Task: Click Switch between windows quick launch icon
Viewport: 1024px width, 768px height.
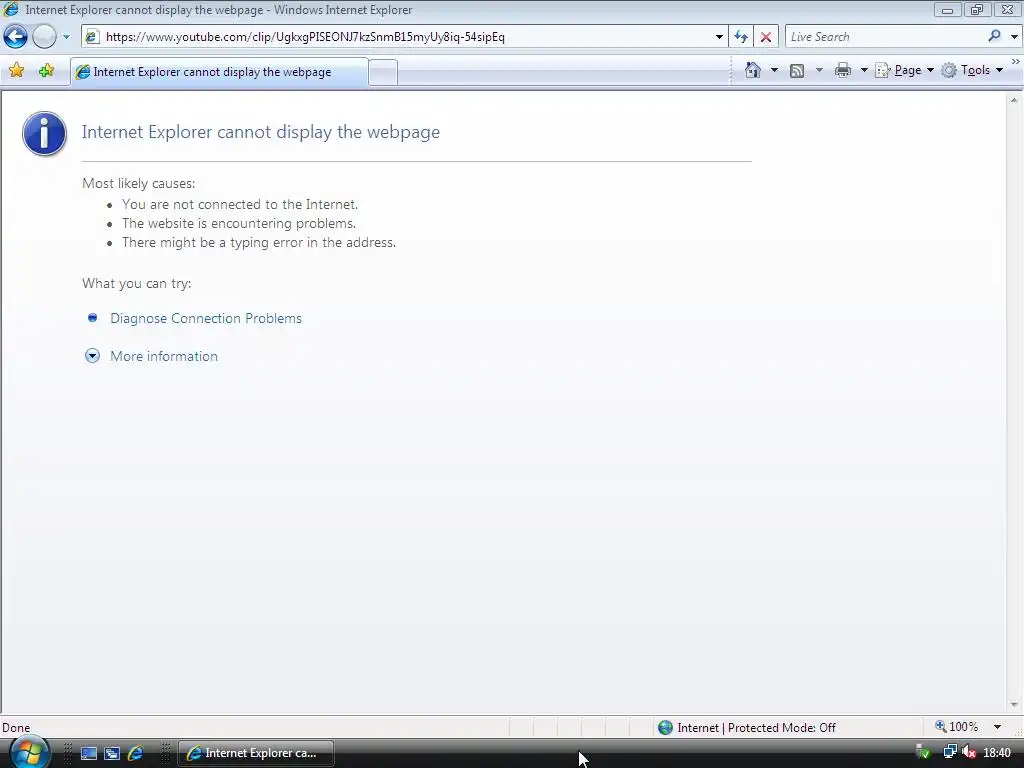Action: pos(112,753)
